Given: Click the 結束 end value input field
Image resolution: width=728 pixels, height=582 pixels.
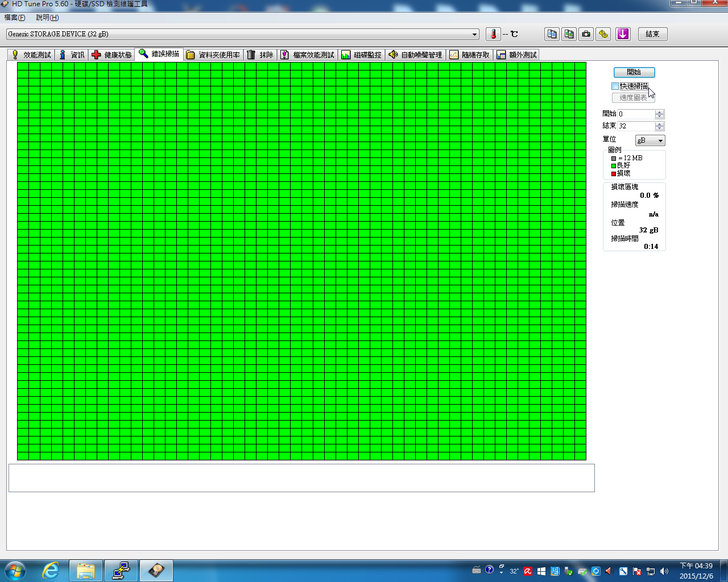Looking at the screenshot, I should [x=635, y=126].
